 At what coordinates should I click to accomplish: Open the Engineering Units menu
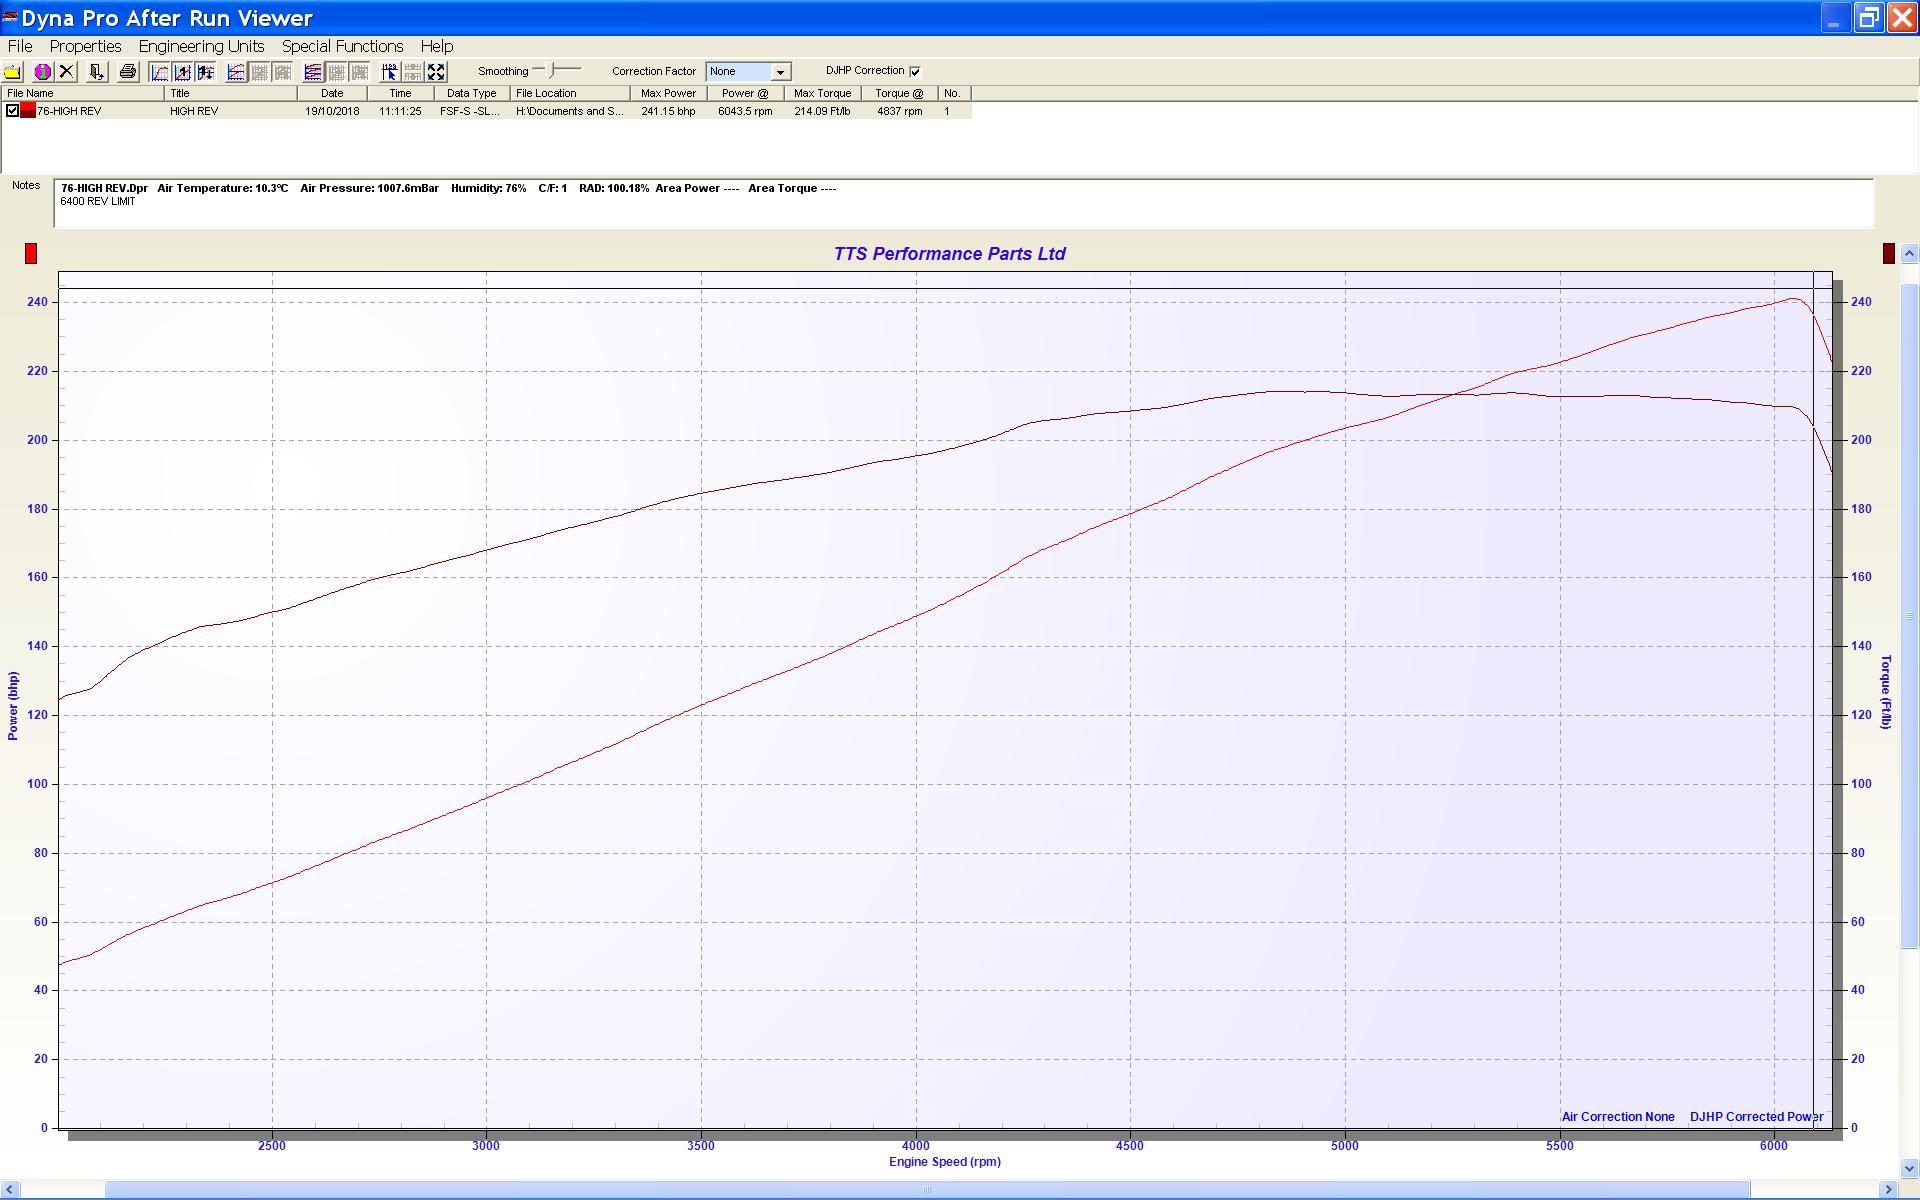(x=201, y=46)
